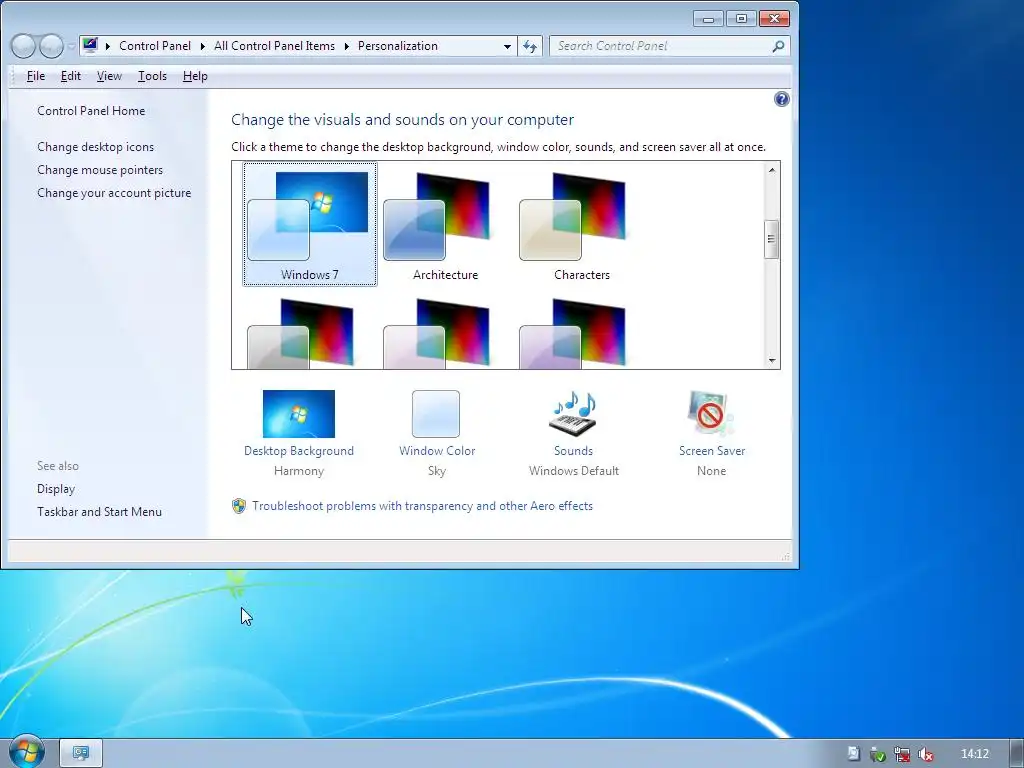Open the Edit menu
1024x768 pixels.
click(x=71, y=76)
